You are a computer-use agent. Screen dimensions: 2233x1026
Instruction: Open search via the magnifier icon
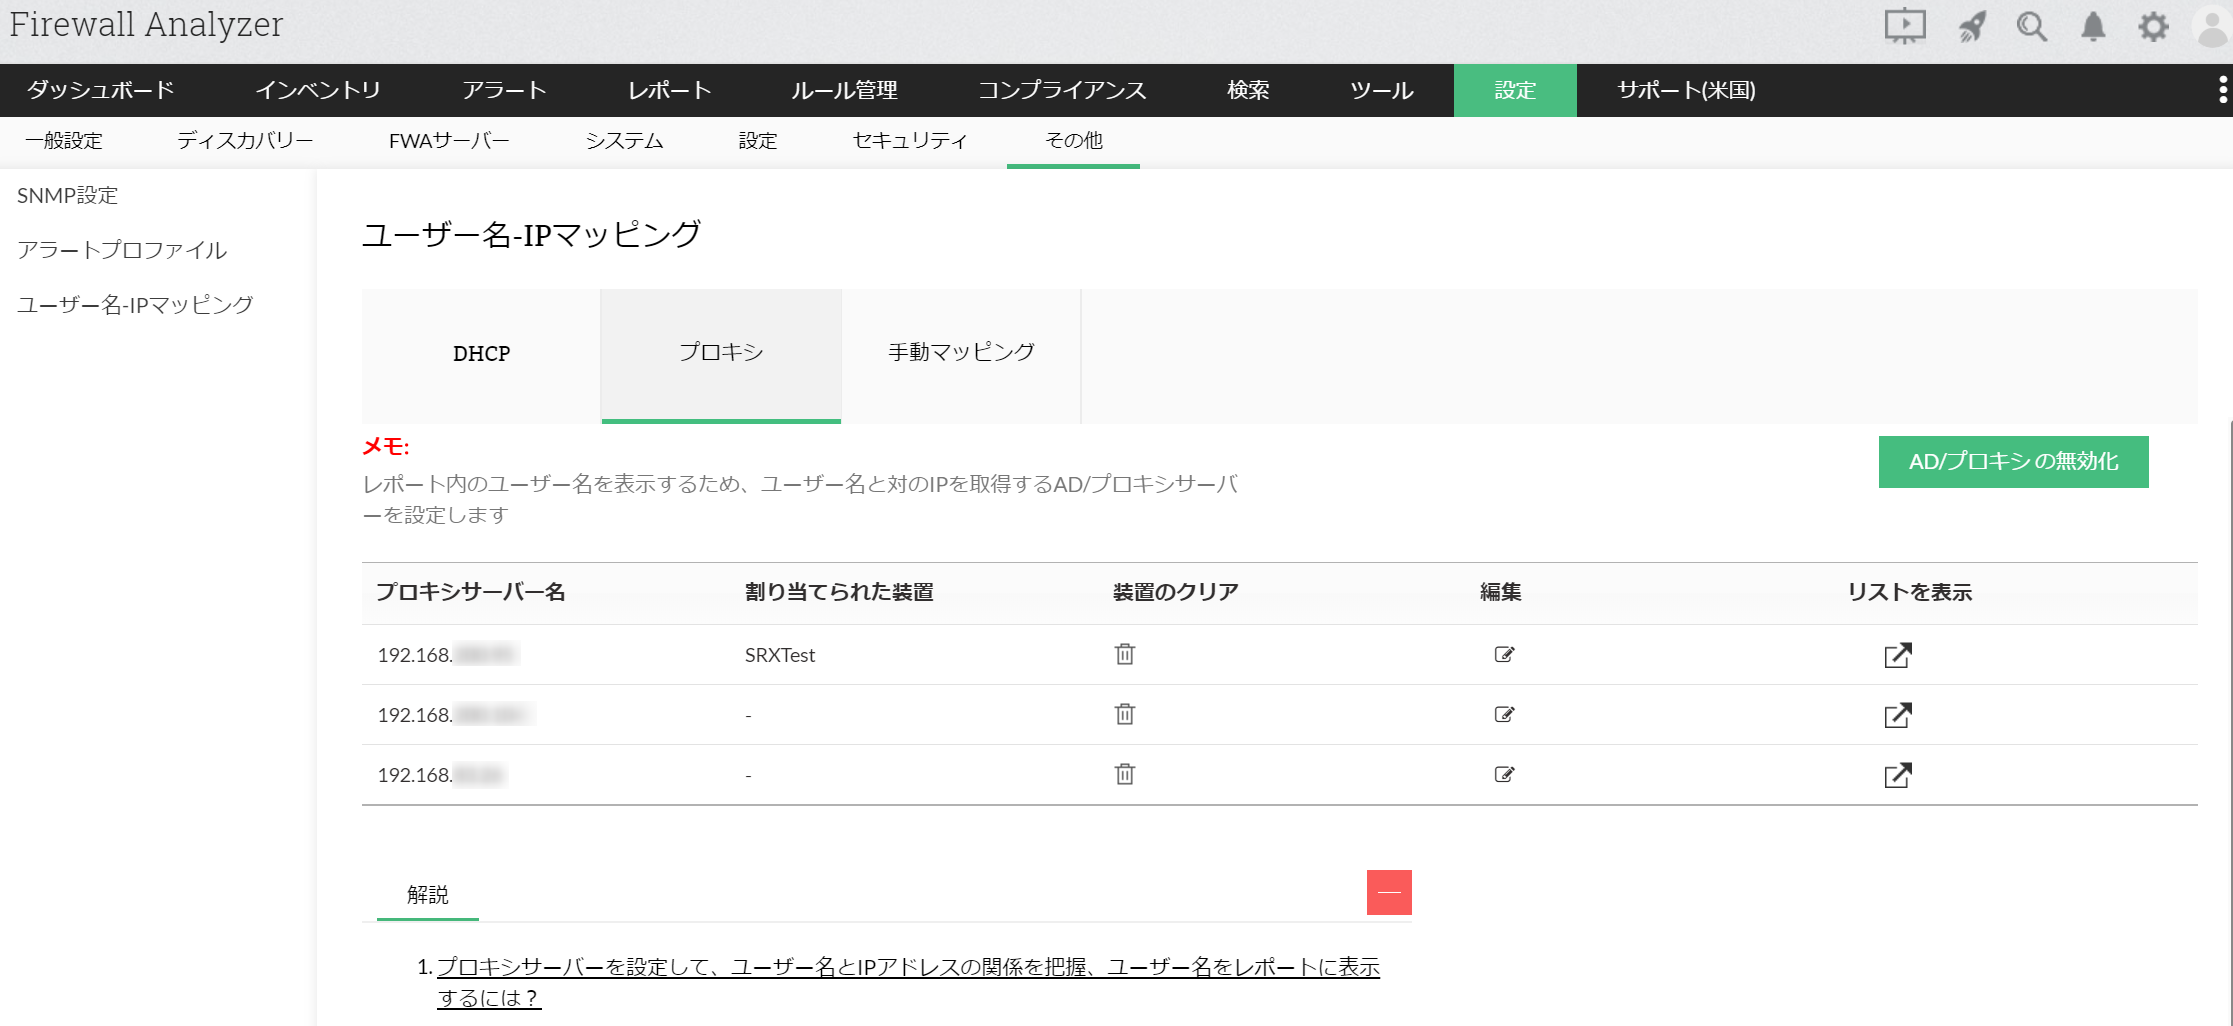point(2031,26)
